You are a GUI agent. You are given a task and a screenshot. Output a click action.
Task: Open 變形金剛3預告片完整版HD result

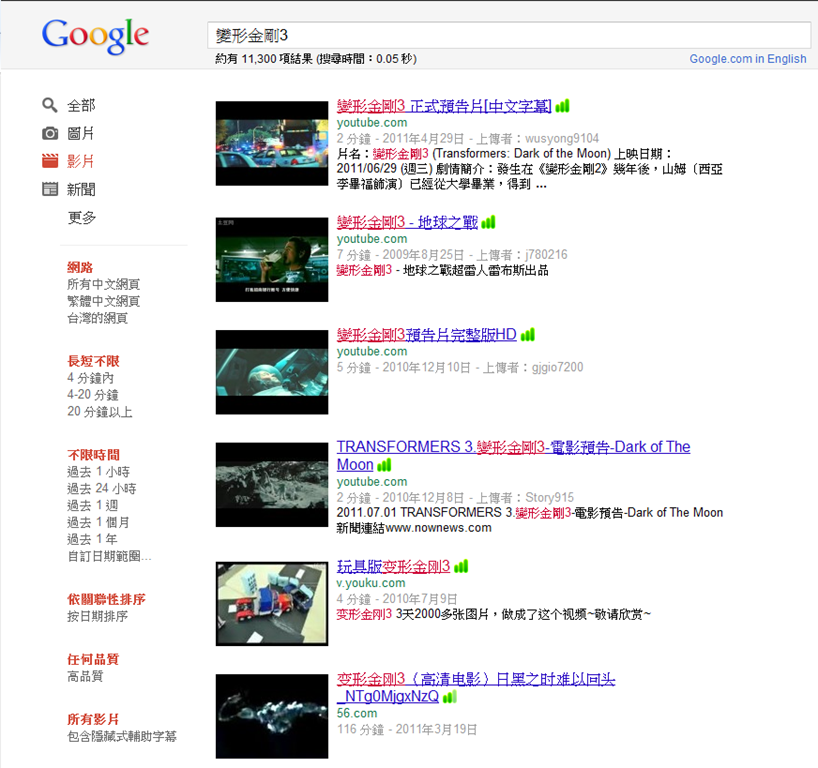coord(426,335)
